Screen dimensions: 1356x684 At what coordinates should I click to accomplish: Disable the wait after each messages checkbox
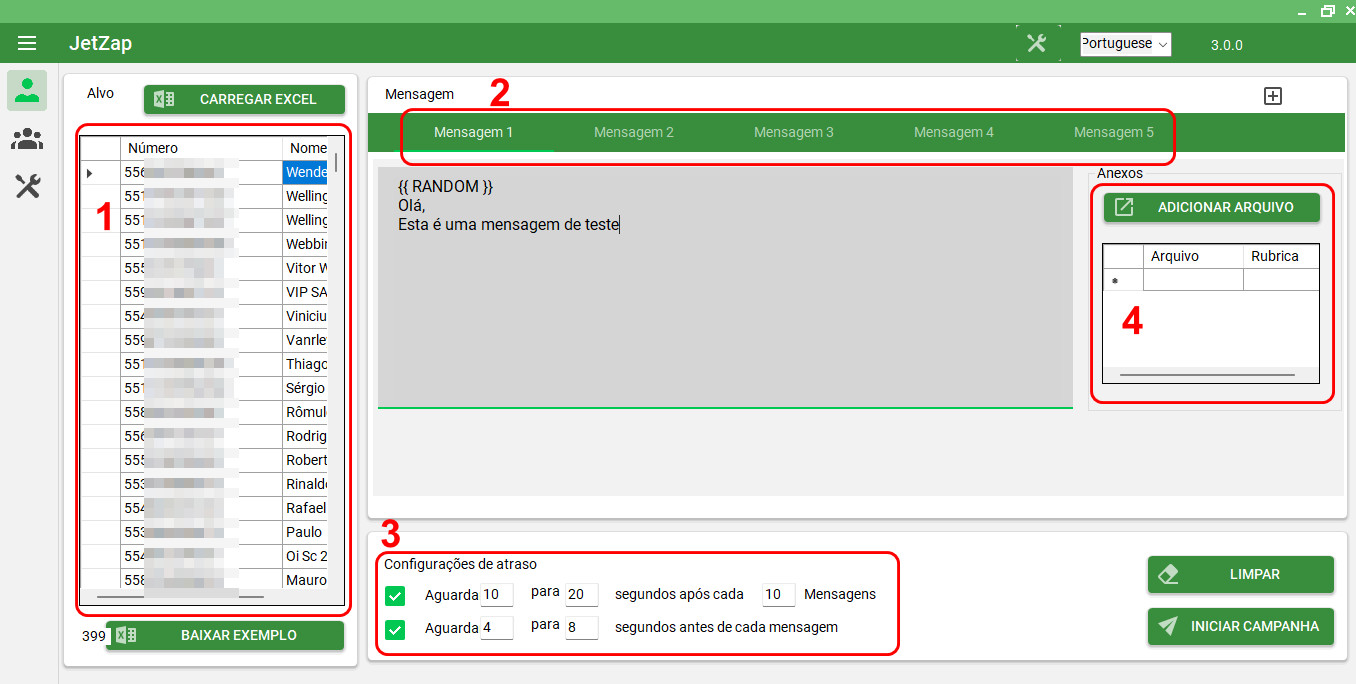[395, 596]
